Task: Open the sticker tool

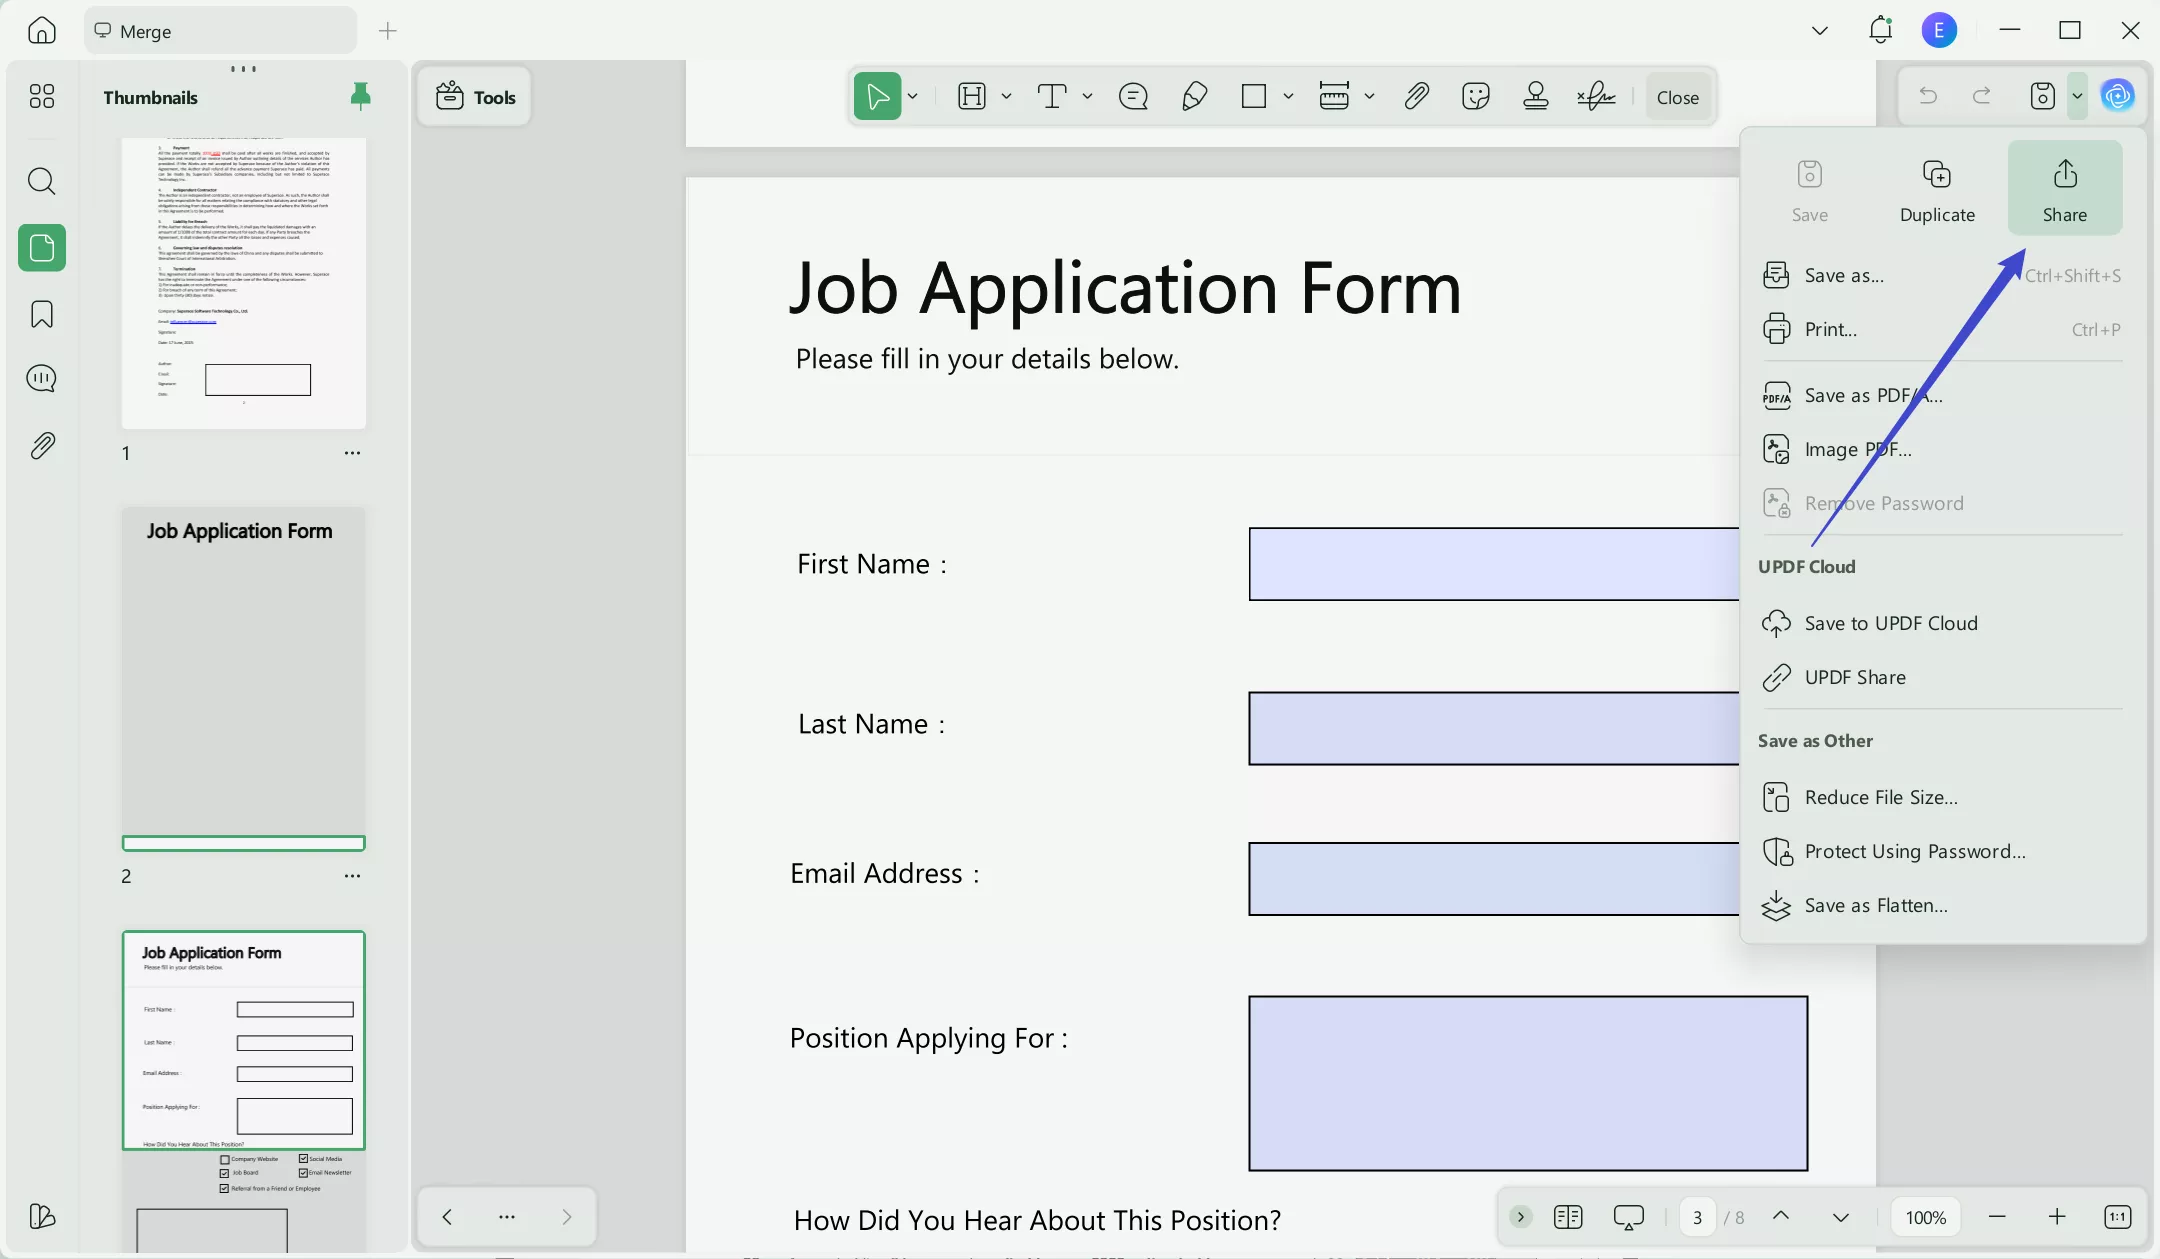Action: [1475, 96]
